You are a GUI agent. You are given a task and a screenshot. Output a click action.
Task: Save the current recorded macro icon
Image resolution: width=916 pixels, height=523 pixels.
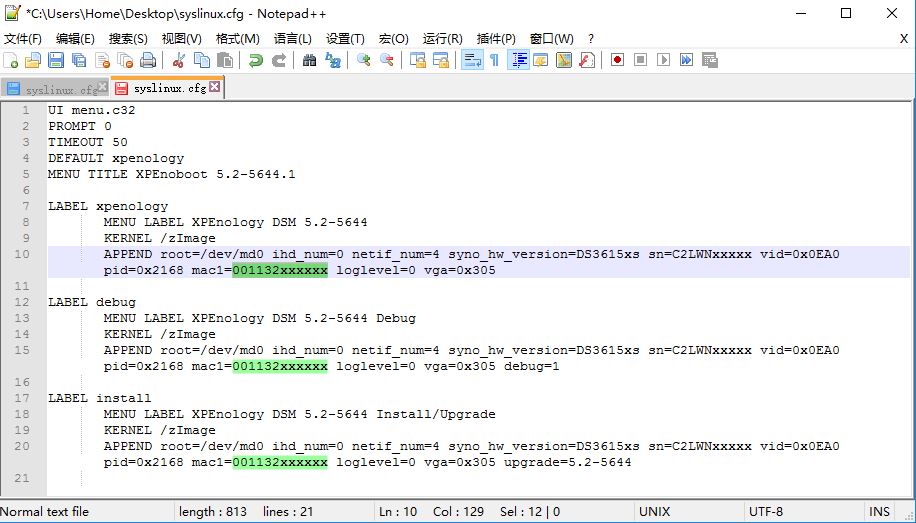(709, 60)
